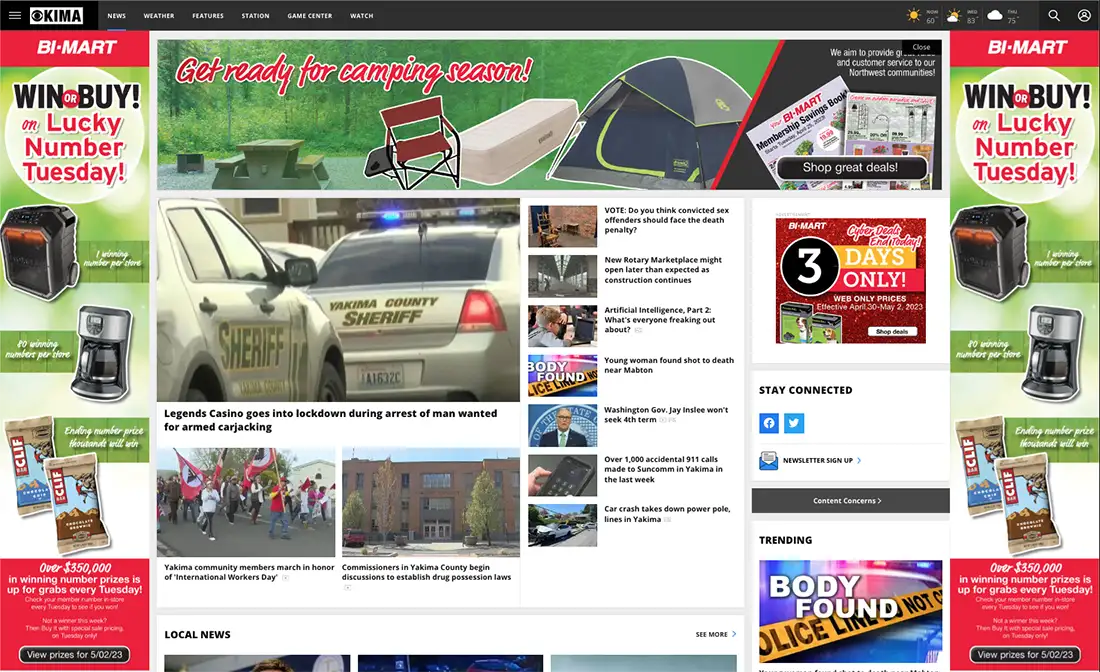Open the Artificial Intelligence story thumbnail
The image size is (1100, 672).
pos(563,326)
